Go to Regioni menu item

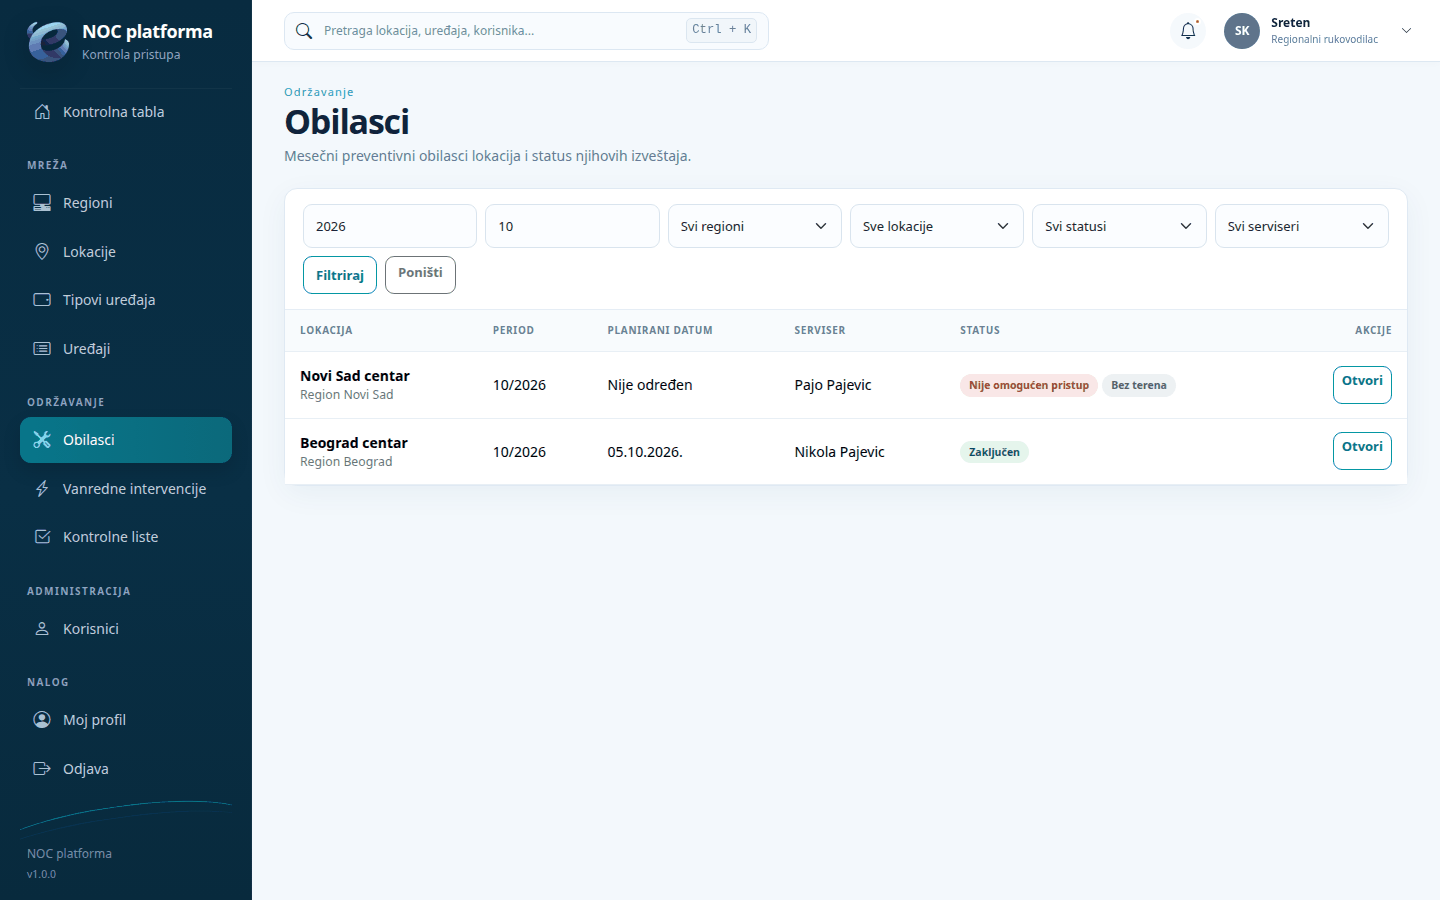[x=126, y=203]
